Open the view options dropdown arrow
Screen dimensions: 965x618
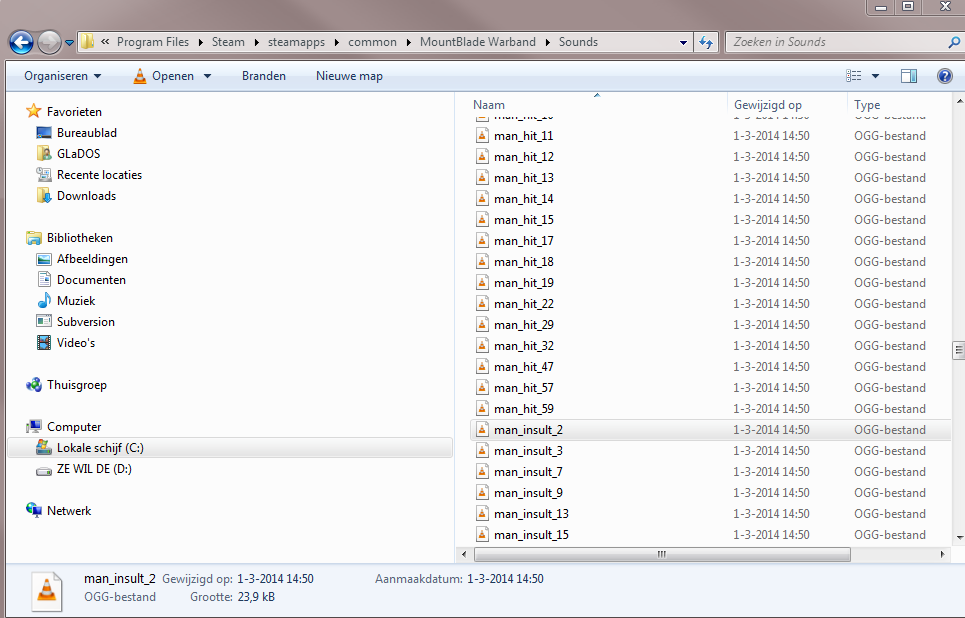pyautogui.click(x=875, y=76)
